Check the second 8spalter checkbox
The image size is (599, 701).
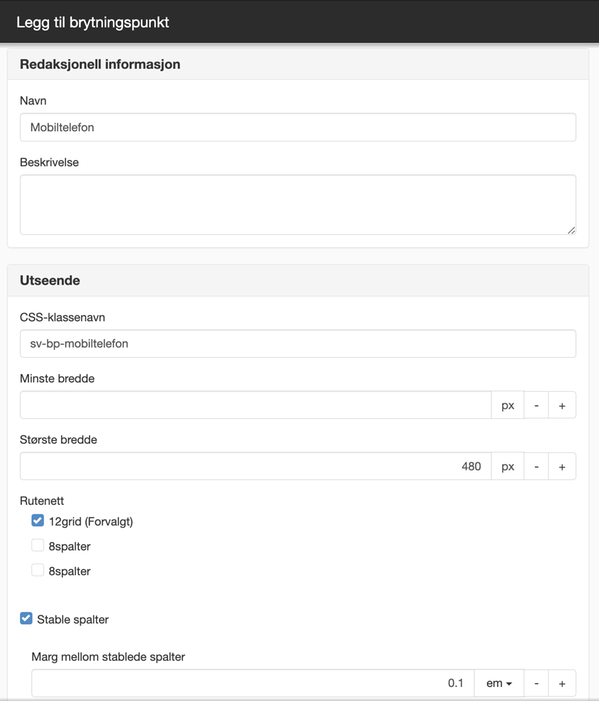[38, 570]
